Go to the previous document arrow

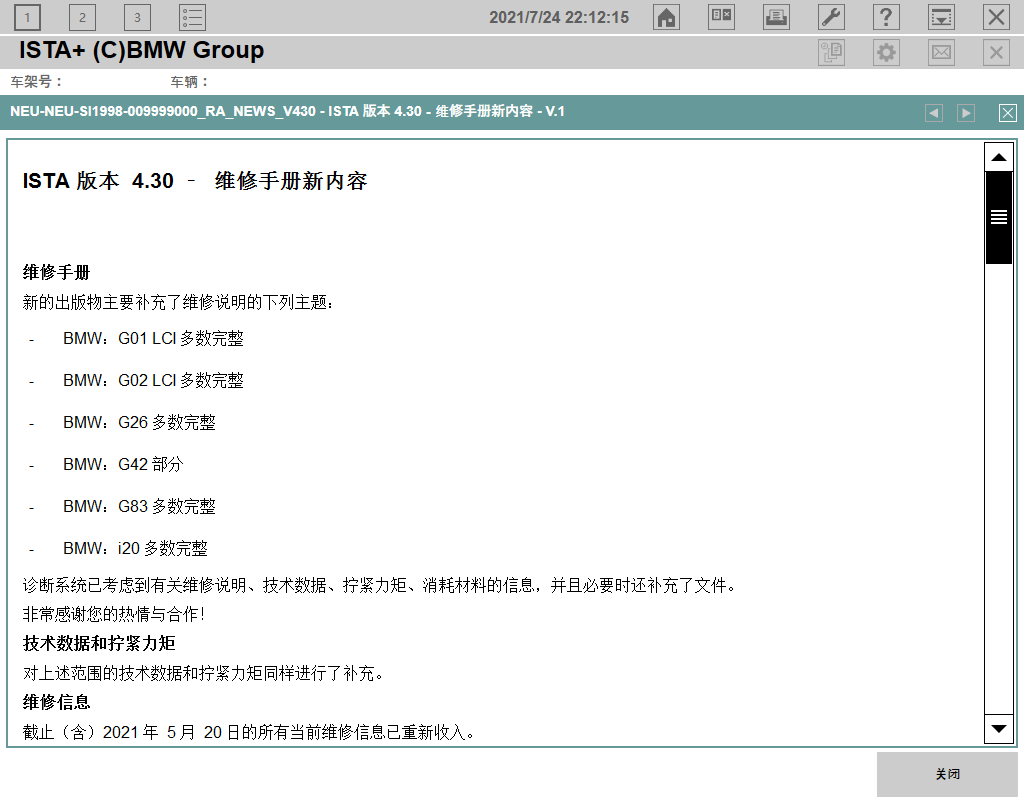(934, 113)
